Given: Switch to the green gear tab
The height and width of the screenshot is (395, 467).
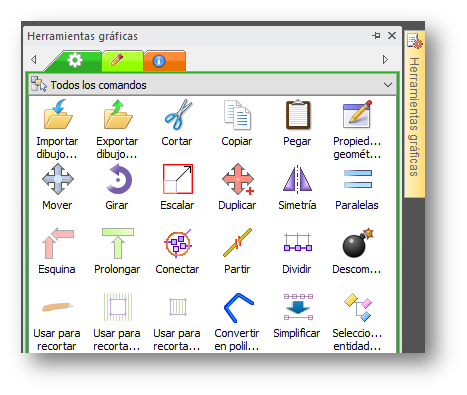Looking at the screenshot, I should (x=75, y=61).
